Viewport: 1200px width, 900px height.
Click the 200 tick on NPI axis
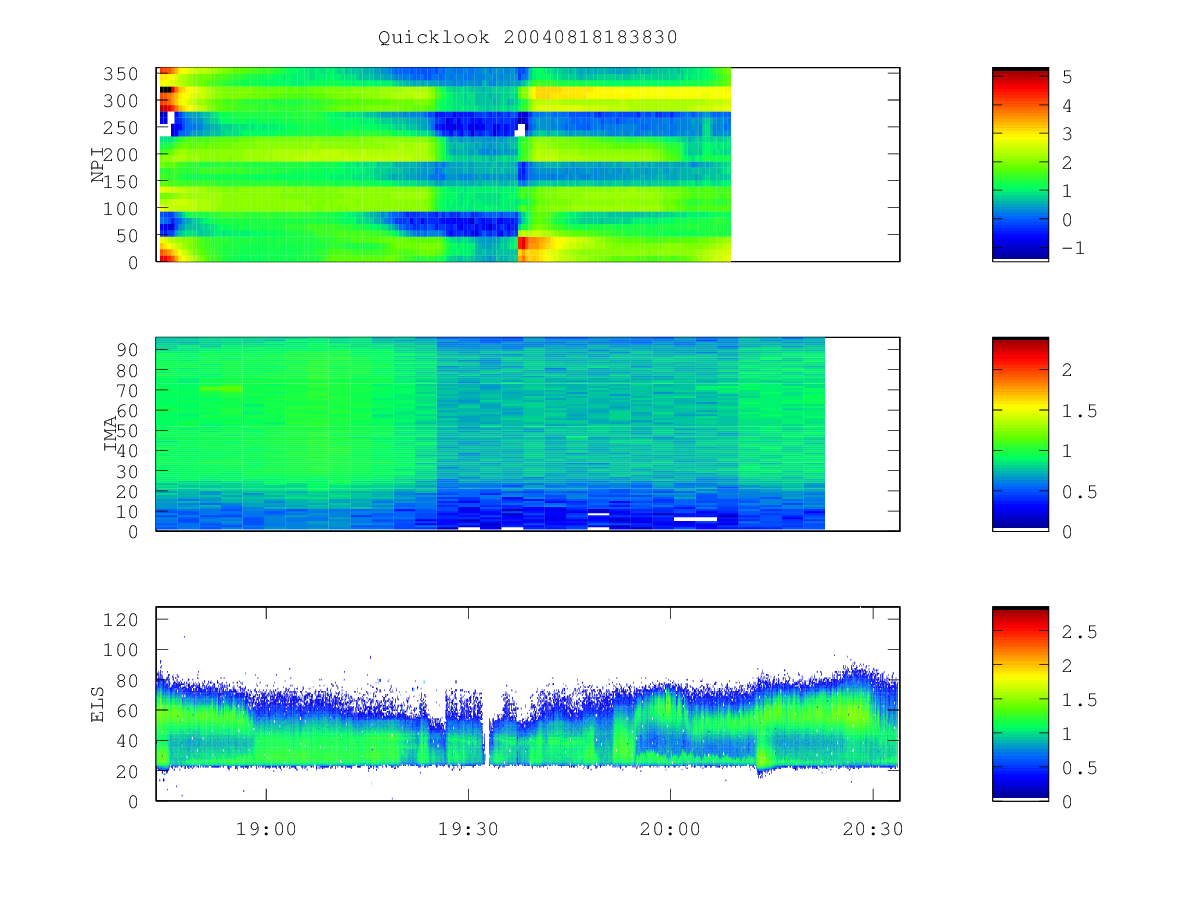coord(123,155)
